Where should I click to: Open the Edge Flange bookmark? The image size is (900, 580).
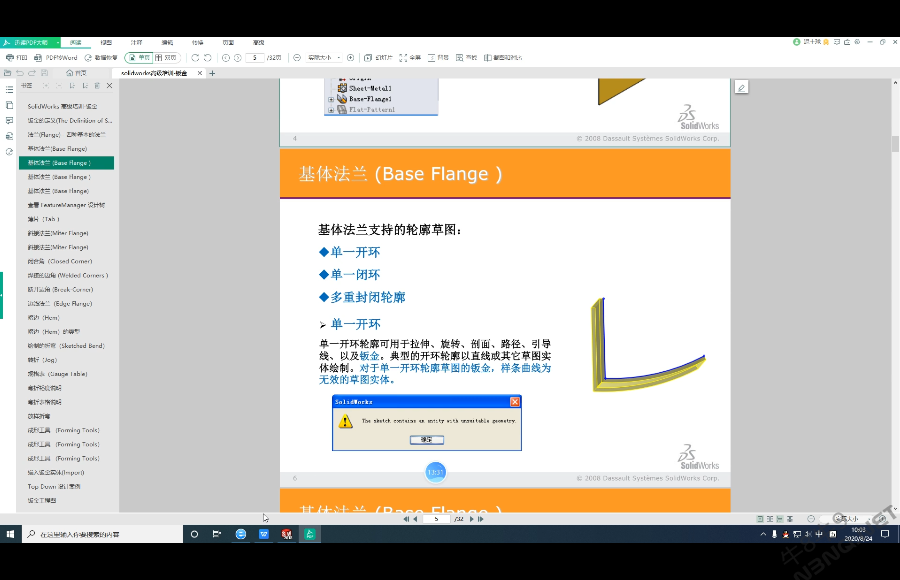pos(60,304)
